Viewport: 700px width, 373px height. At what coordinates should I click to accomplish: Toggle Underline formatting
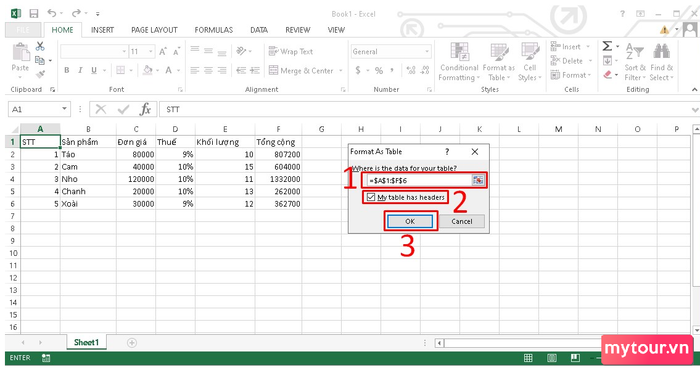(94, 70)
